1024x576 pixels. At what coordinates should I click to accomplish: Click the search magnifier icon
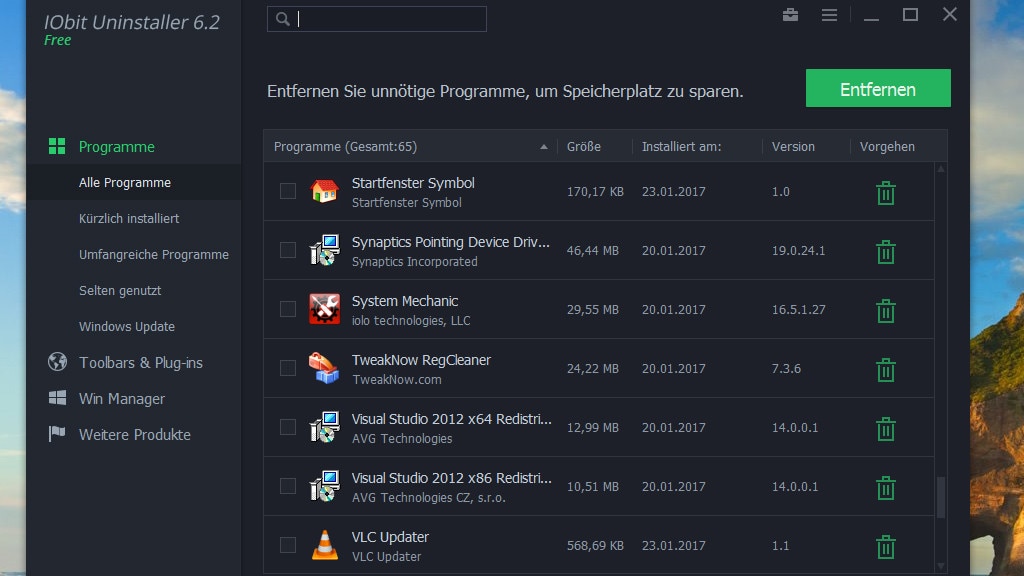click(x=281, y=18)
